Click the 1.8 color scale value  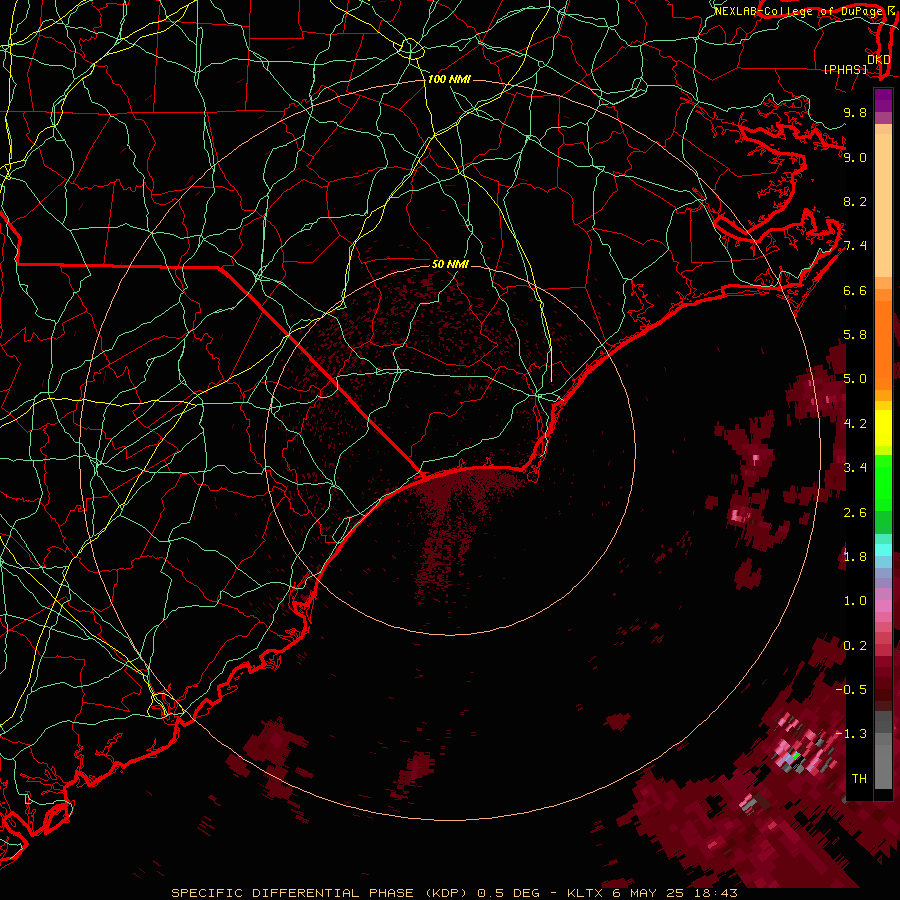[855, 557]
